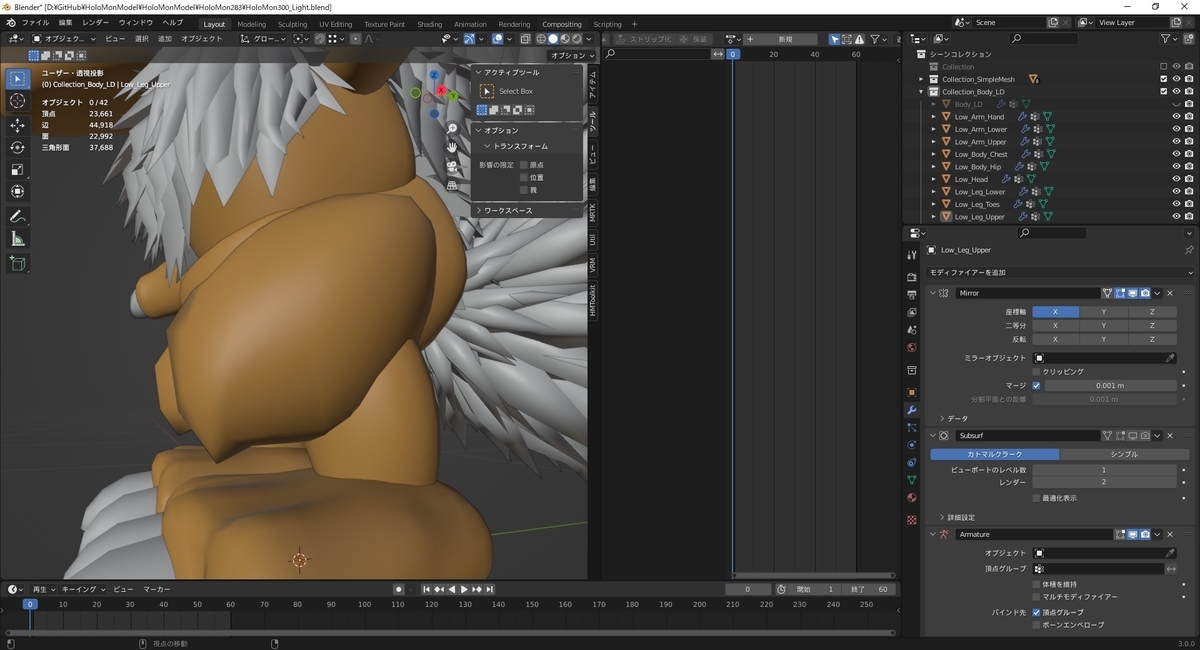Collapse the Active Tool panel
Screen dimensions: 1200x650
click(479, 73)
